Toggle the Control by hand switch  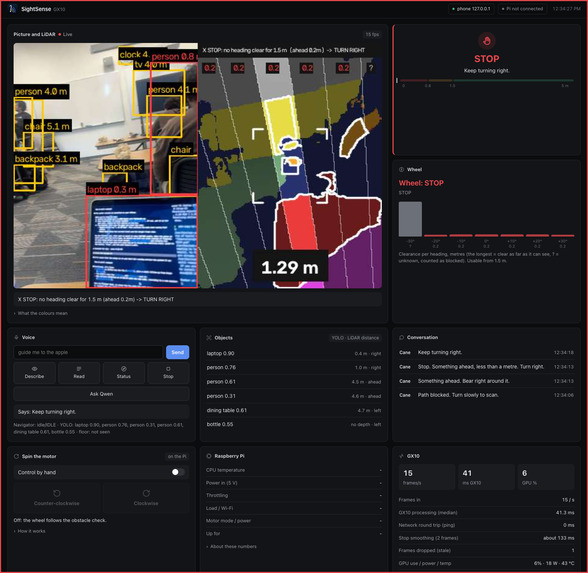coord(178,472)
